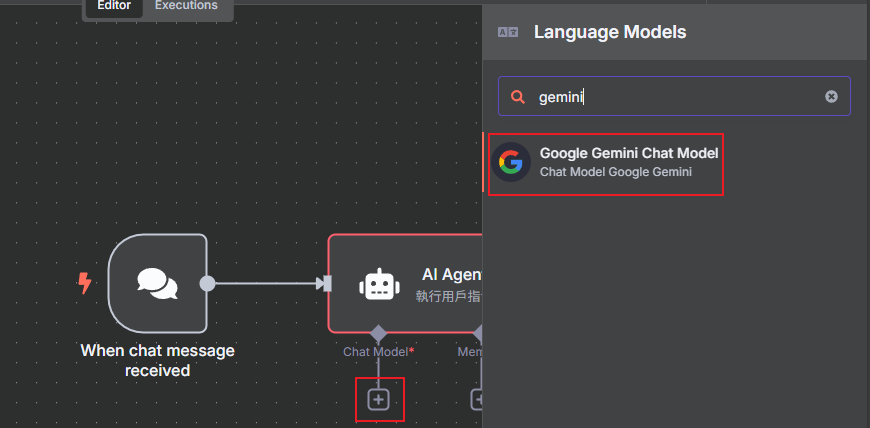Click the Google G logo icon
Image resolution: width=870 pixels, height=428 pixels.
tap(511, 162)
